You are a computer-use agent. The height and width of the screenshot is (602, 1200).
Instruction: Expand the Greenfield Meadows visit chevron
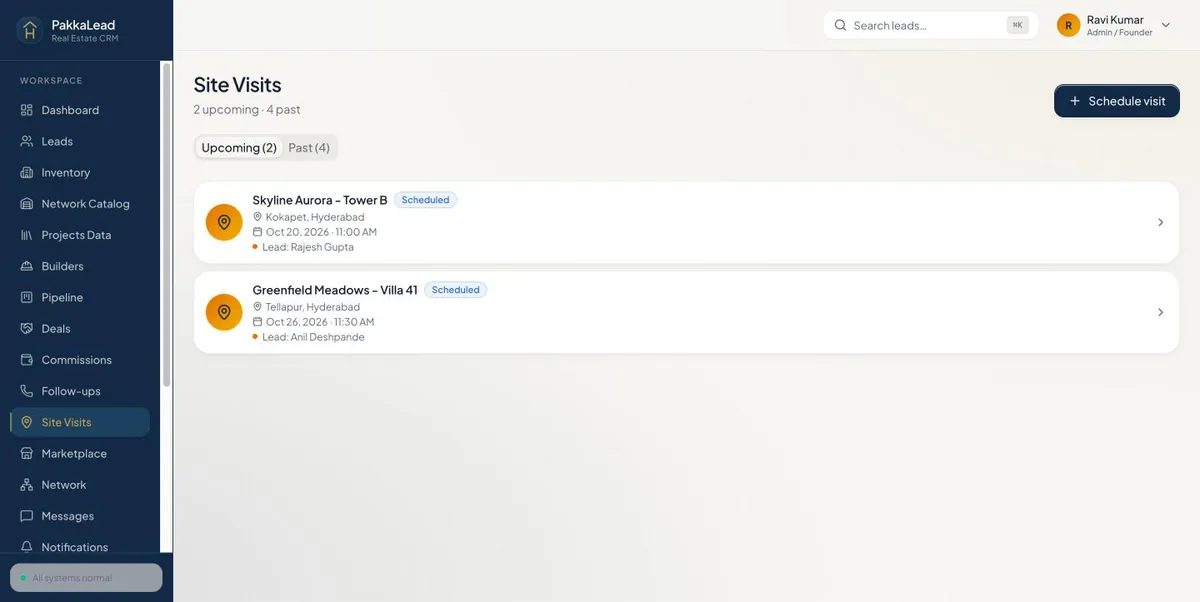tap(1160, 312)
